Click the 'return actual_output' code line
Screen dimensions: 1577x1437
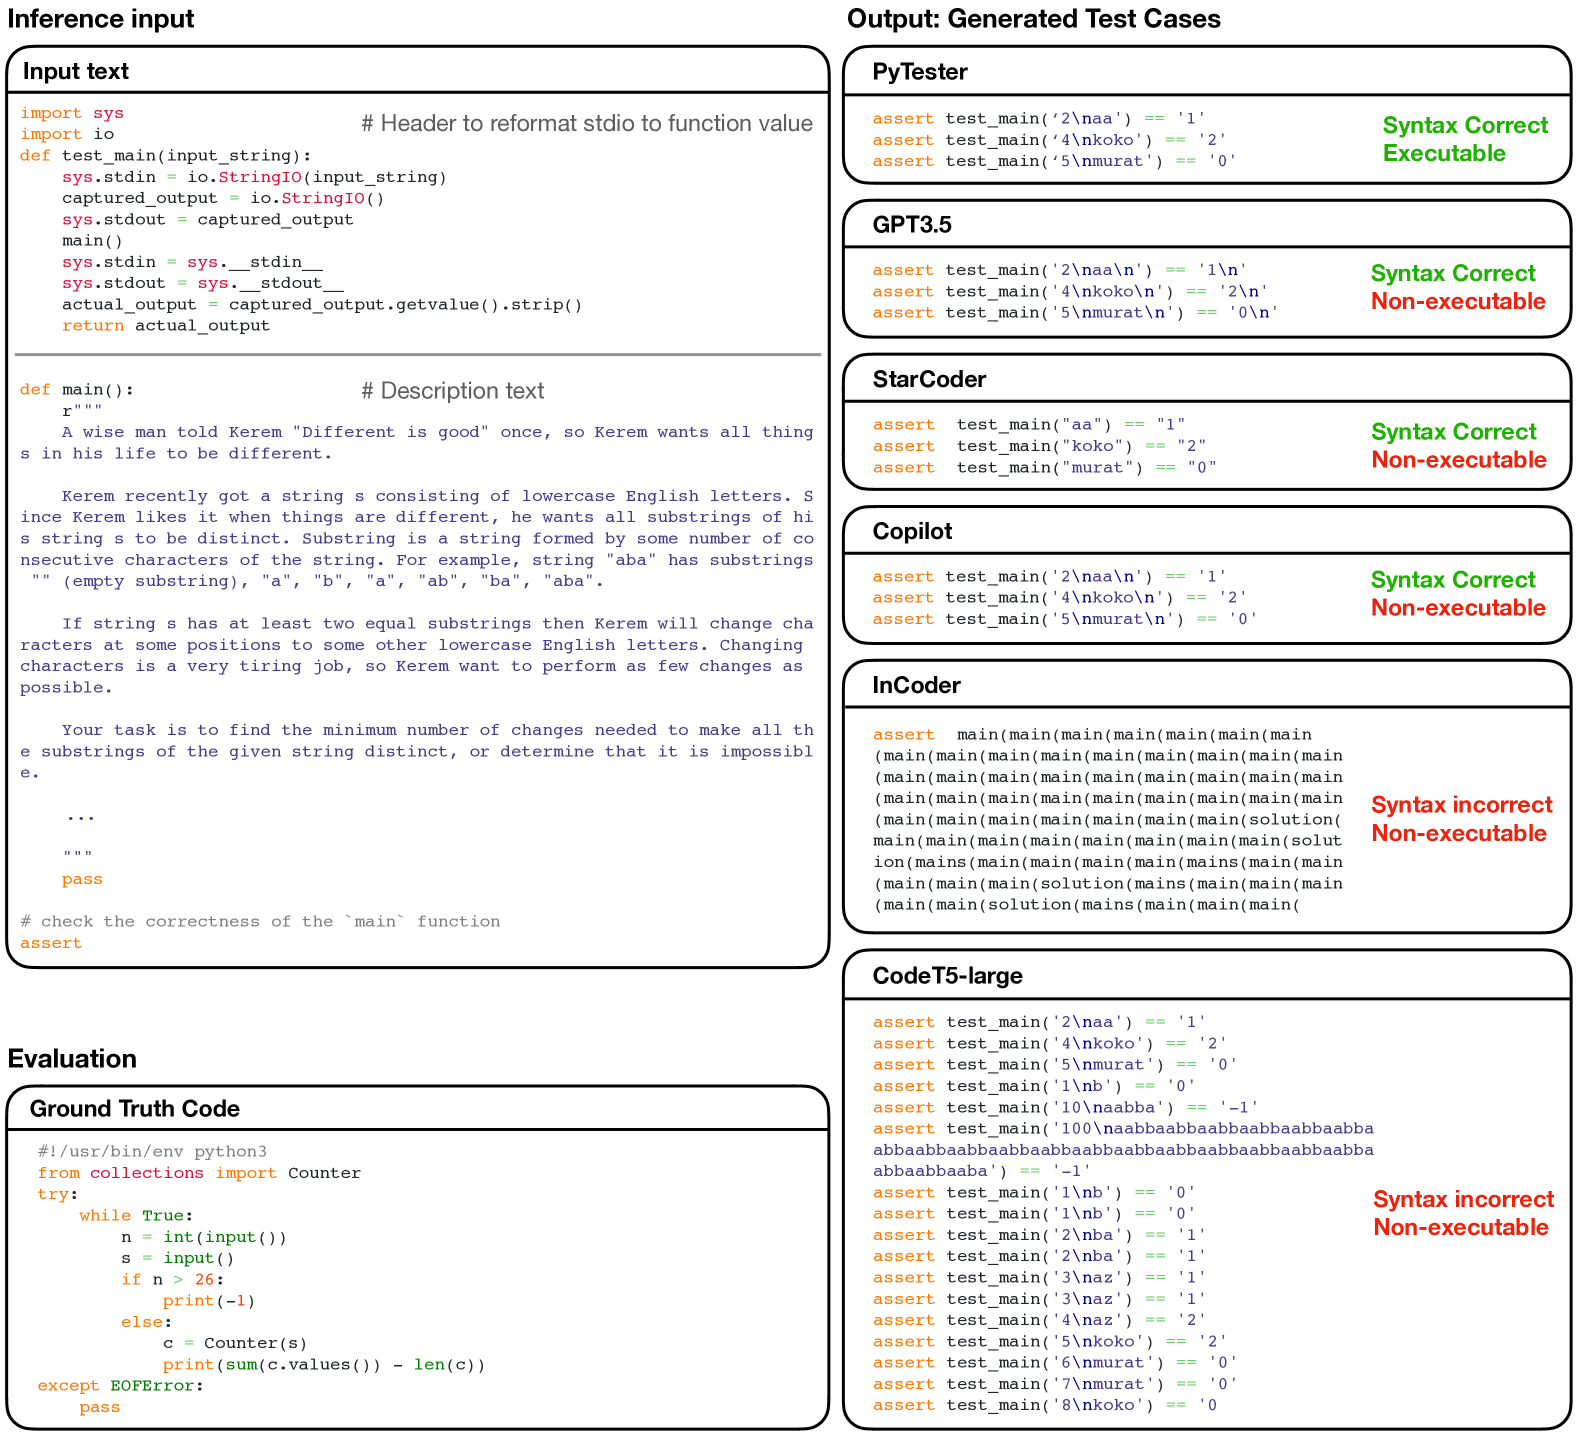point(165,326)
